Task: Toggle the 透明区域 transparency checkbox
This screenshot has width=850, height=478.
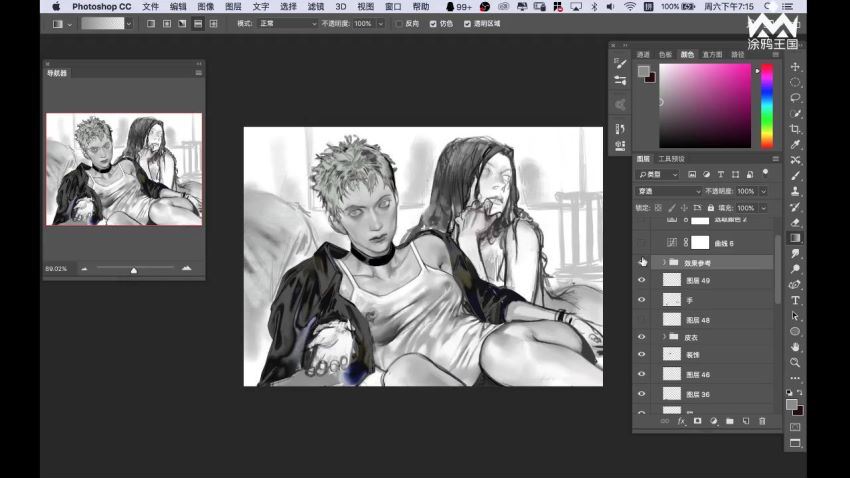Action: click(467, 24)
